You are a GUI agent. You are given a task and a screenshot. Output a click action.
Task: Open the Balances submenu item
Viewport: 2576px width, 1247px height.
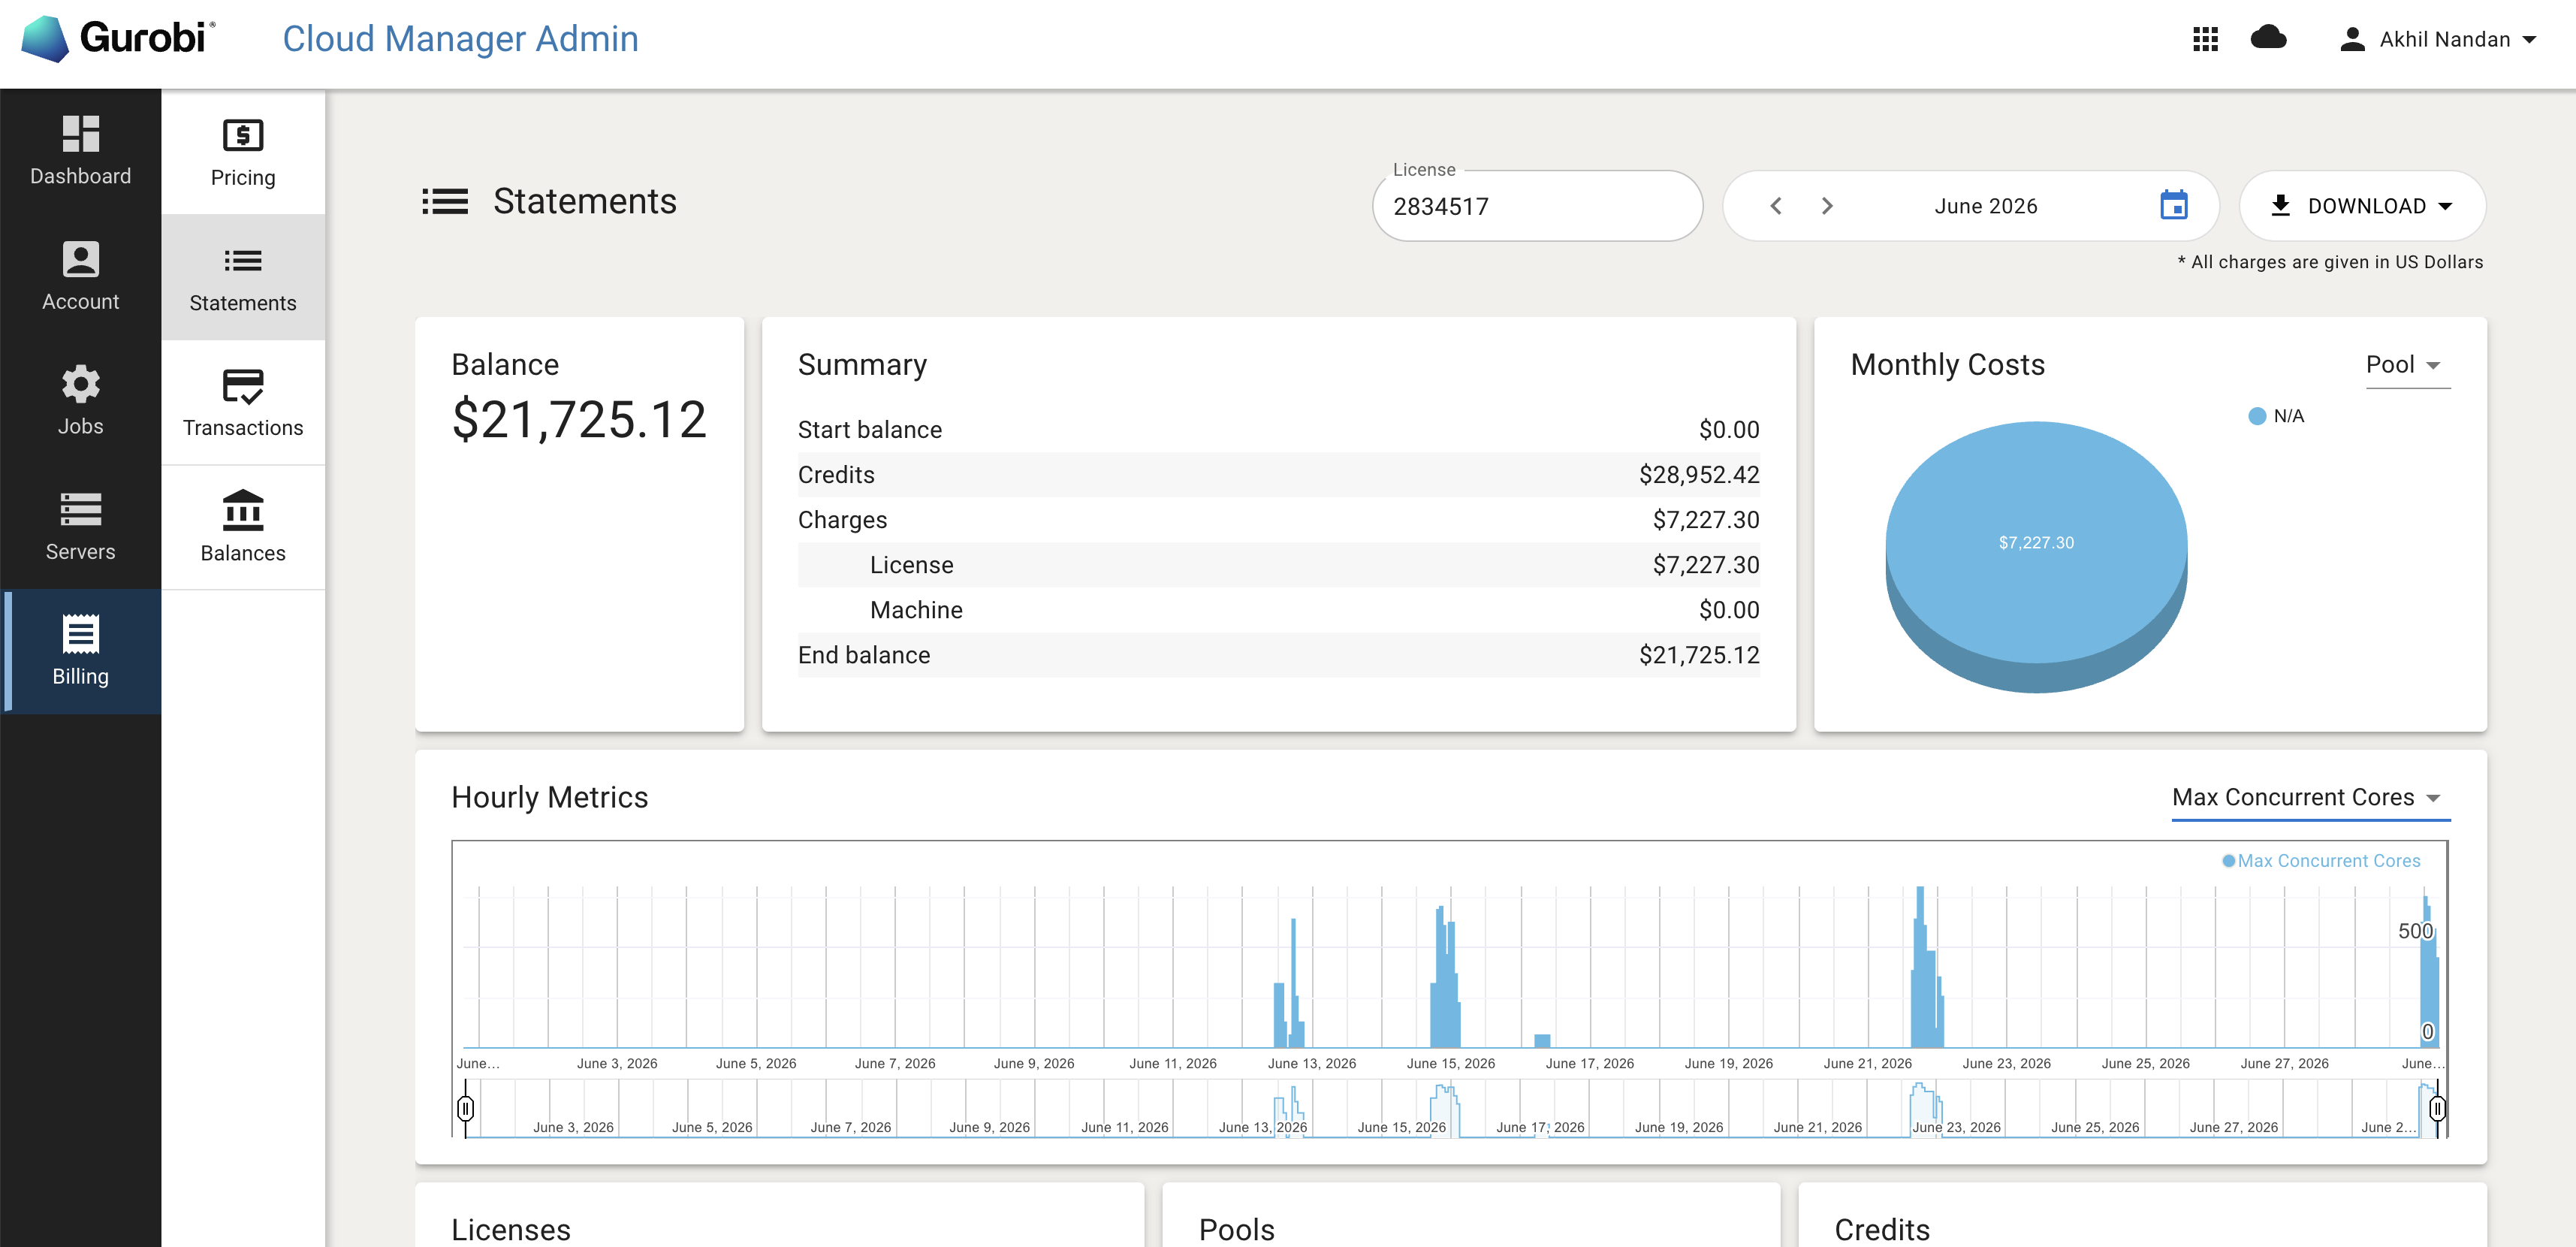[243, 527]
